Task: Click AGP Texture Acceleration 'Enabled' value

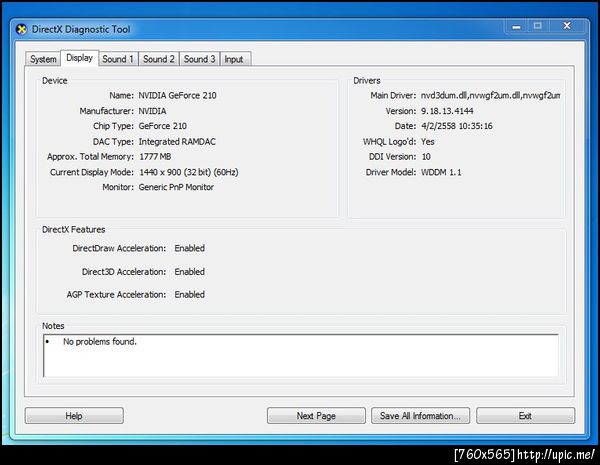Action: point(189,294)
